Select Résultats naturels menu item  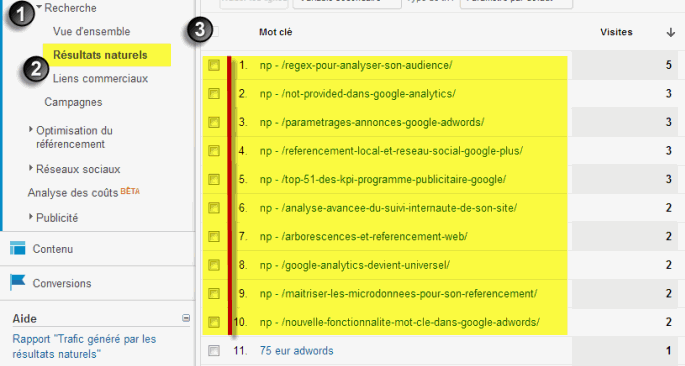(x=100, y=55)
